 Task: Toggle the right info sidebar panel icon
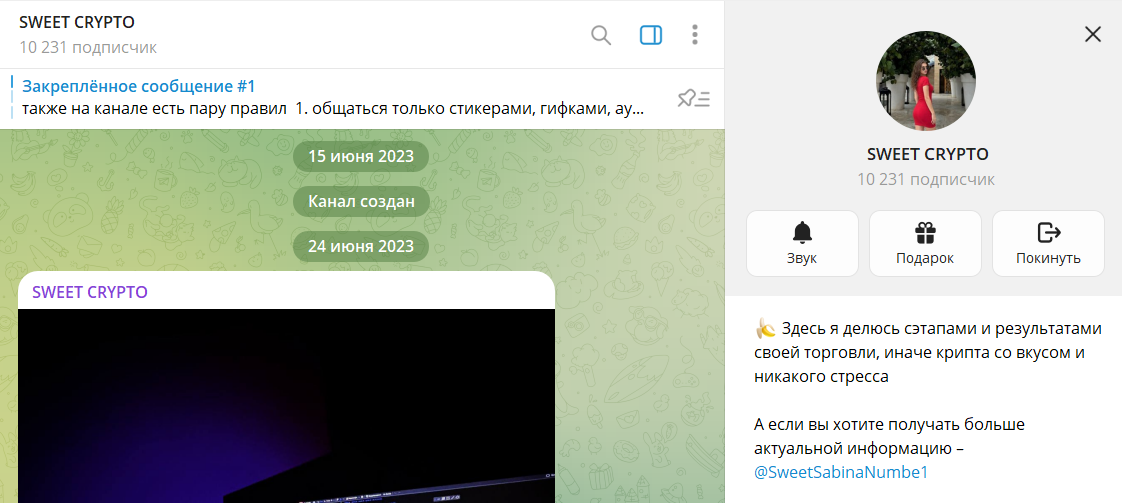[650, 34]
